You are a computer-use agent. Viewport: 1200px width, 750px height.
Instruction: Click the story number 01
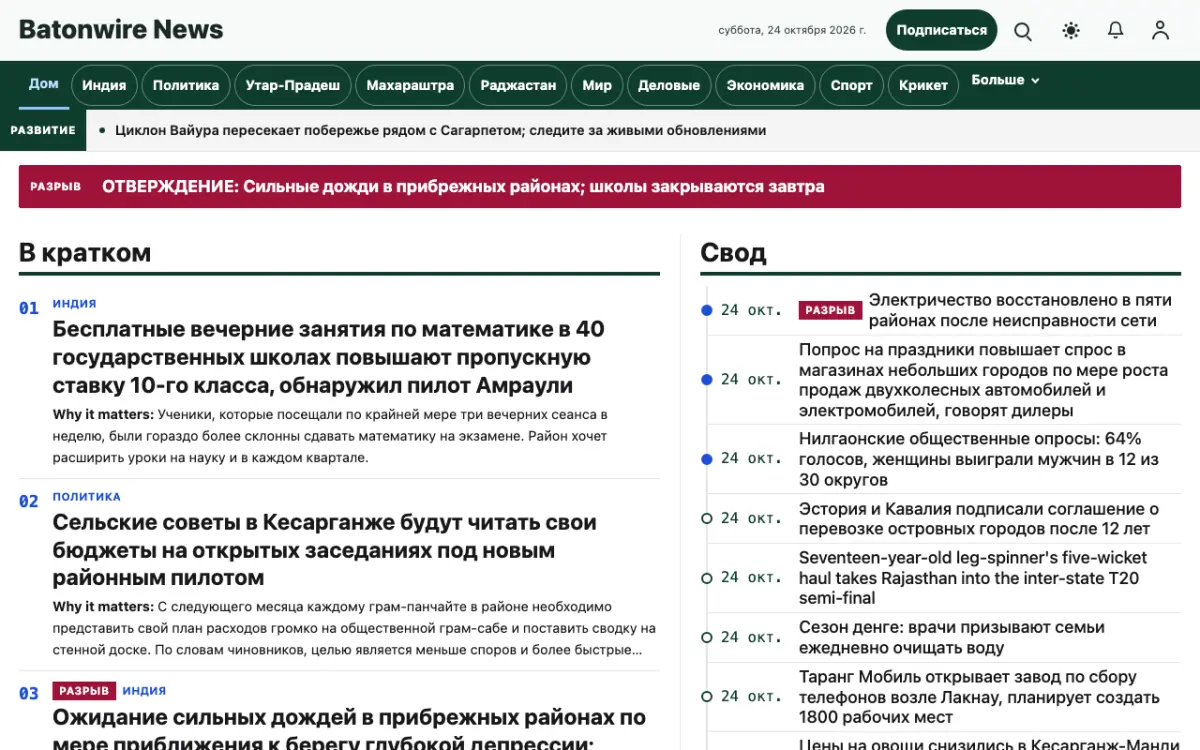(29, 308)
